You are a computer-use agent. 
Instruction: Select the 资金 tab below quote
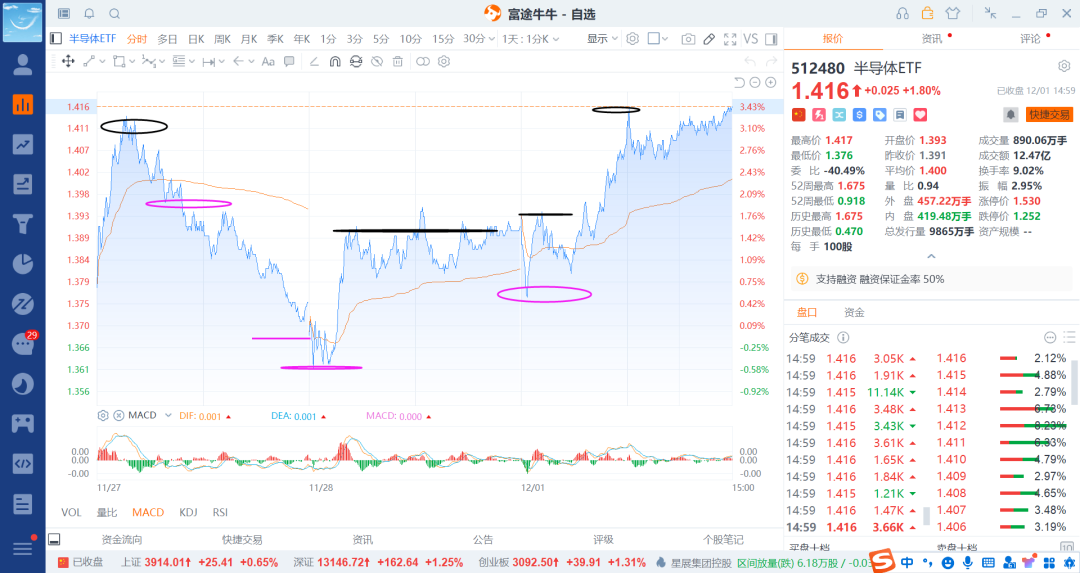point(854,312)
